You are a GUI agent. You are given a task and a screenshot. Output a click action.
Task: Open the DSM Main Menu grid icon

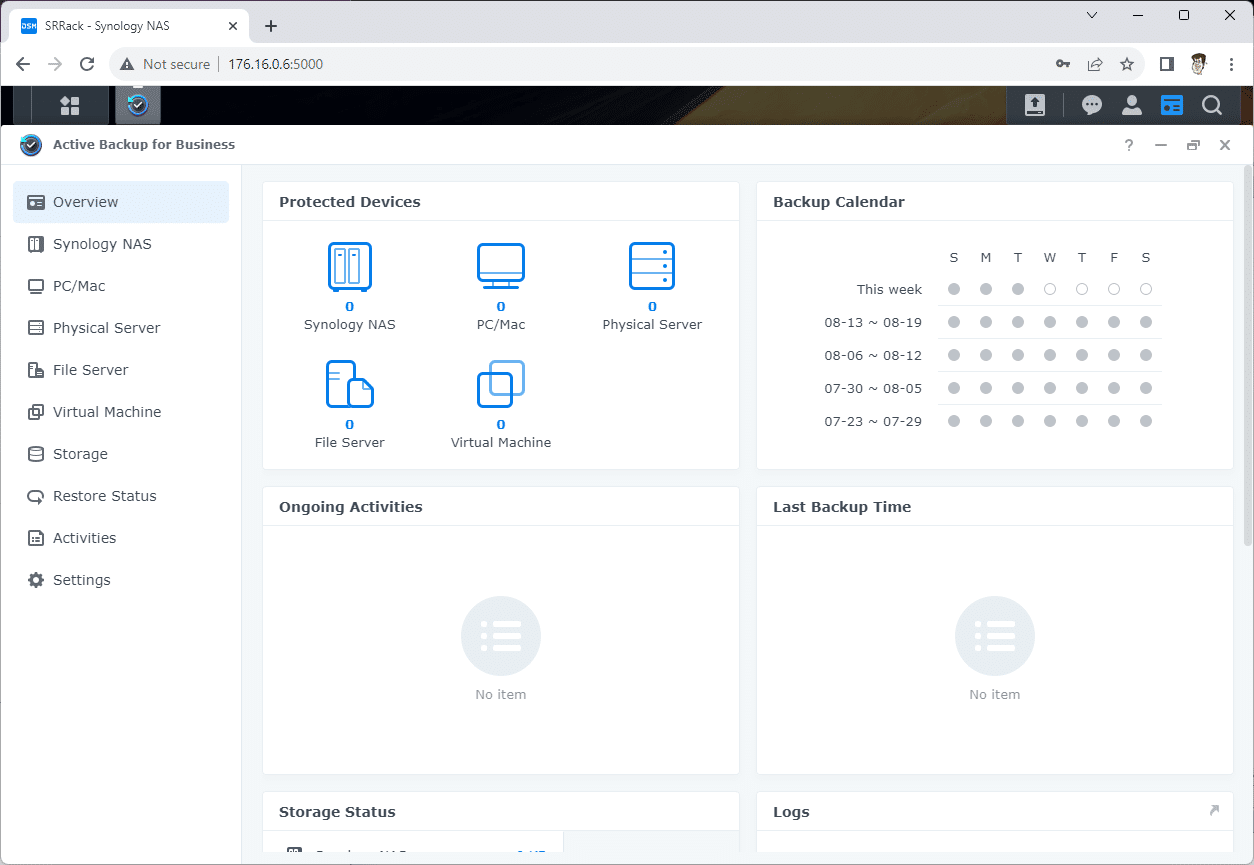69,105
